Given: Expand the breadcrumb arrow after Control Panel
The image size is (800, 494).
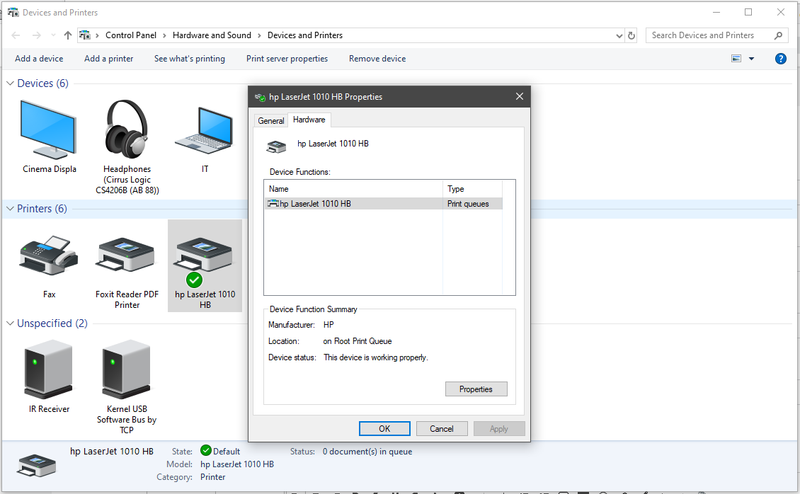Looking at the screenshot, I should pos(164,35).
